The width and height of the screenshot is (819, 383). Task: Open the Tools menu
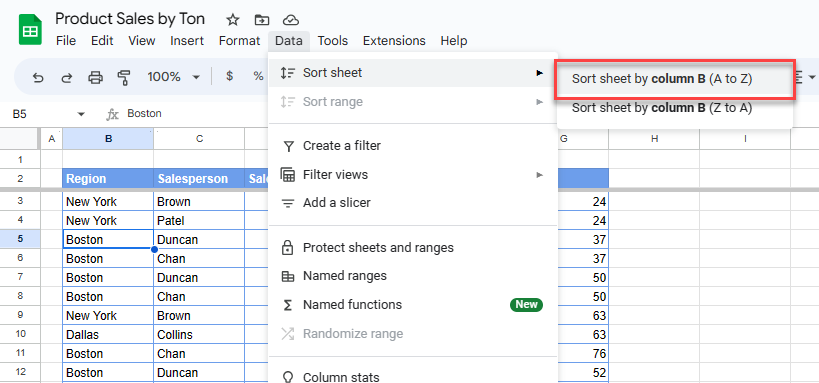pyautogui.click(x=333, y=41)
